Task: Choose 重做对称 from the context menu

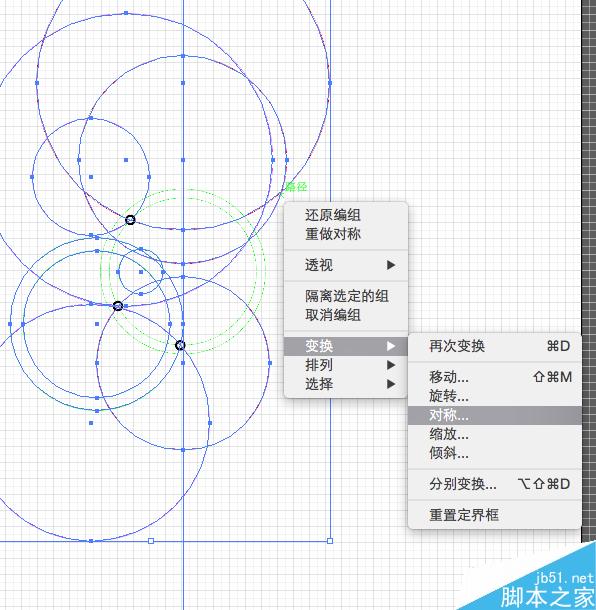Action: pos(346,234)
